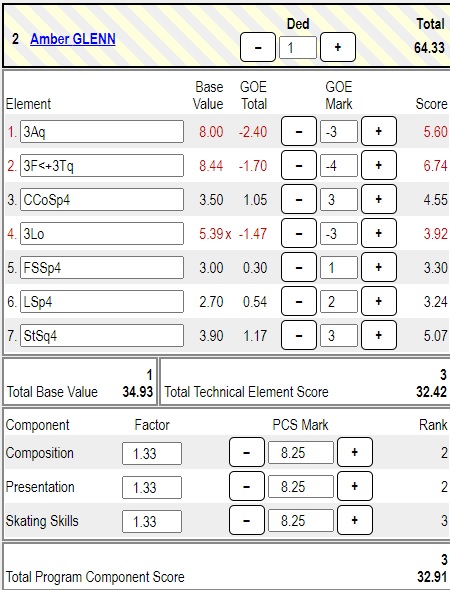Increase the Skating Skills PCS mark
The height and width of the screenshot is (590, 450).
pyautogui.click(x=355, y=520)
